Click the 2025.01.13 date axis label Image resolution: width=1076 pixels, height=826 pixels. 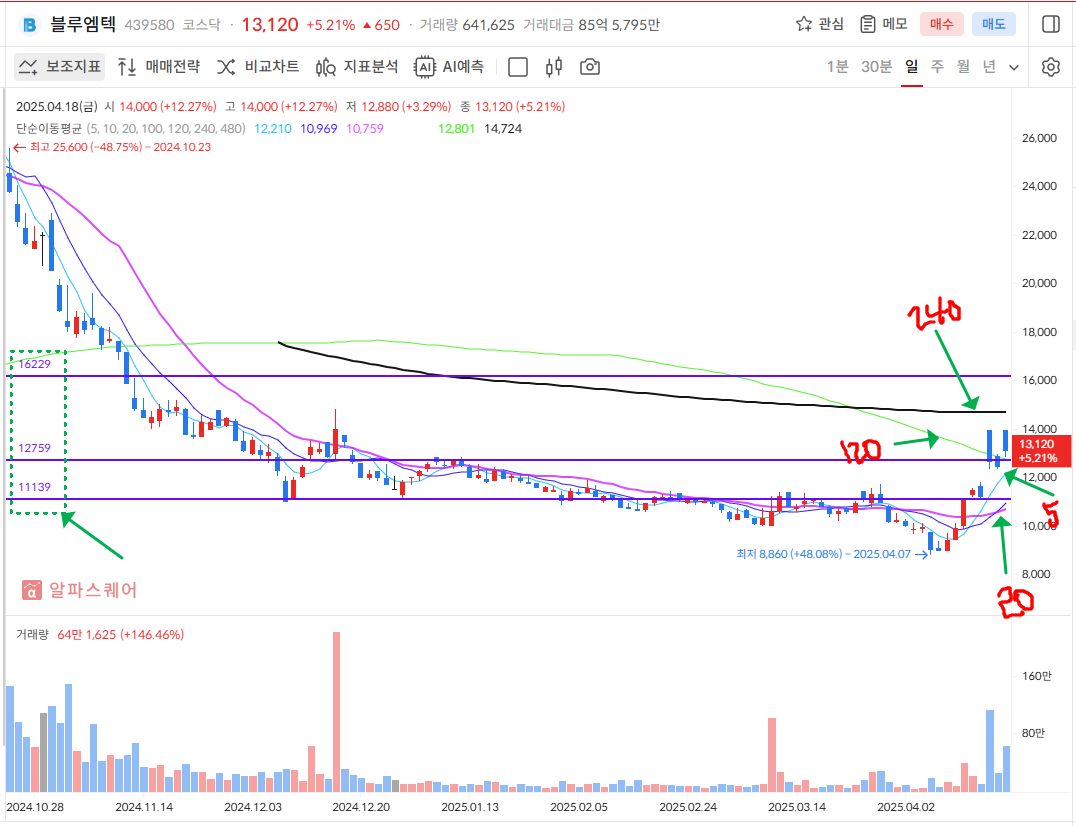point(470,807)
